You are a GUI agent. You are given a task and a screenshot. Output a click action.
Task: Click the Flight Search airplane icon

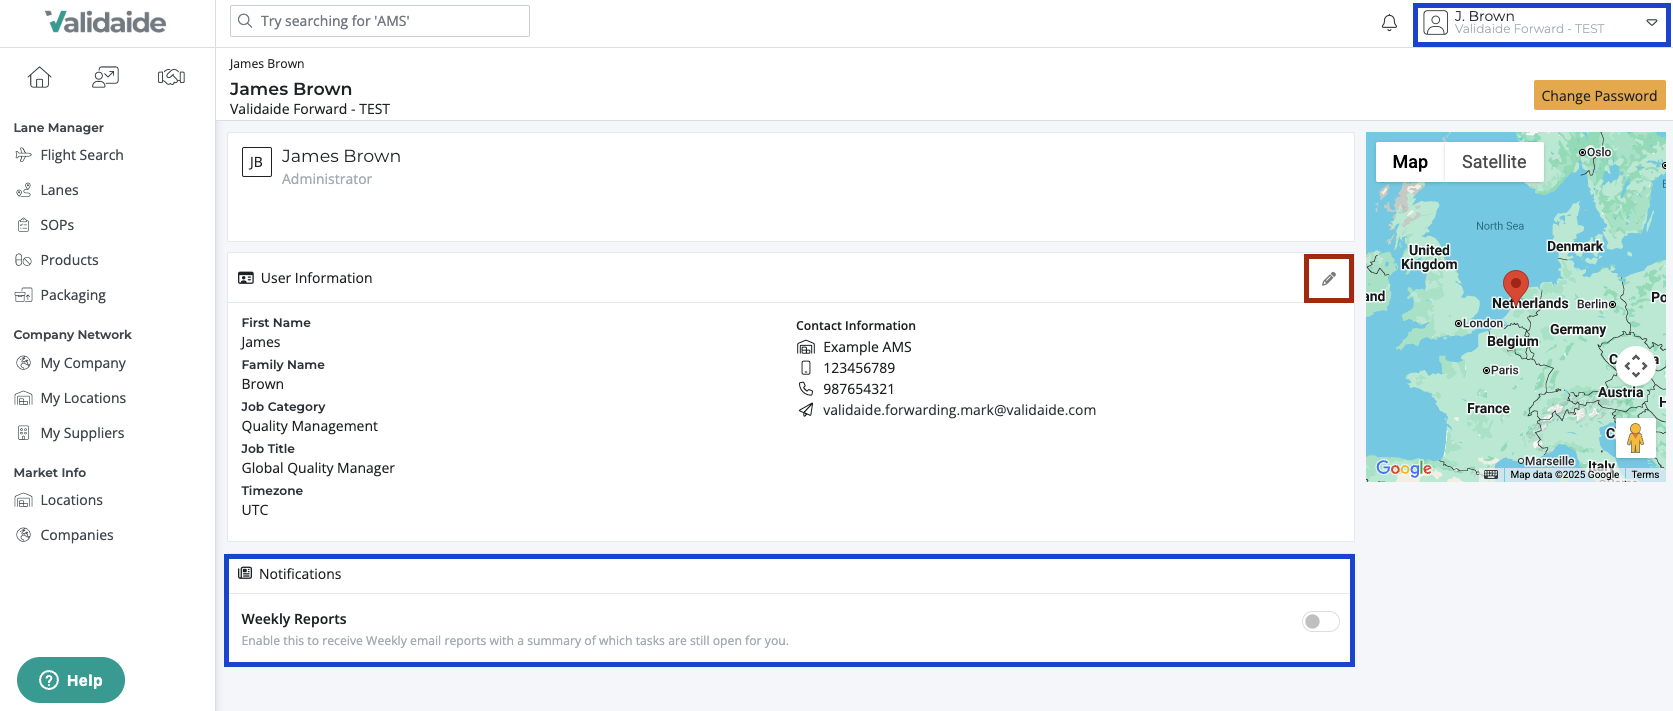[x=24, y=155]
